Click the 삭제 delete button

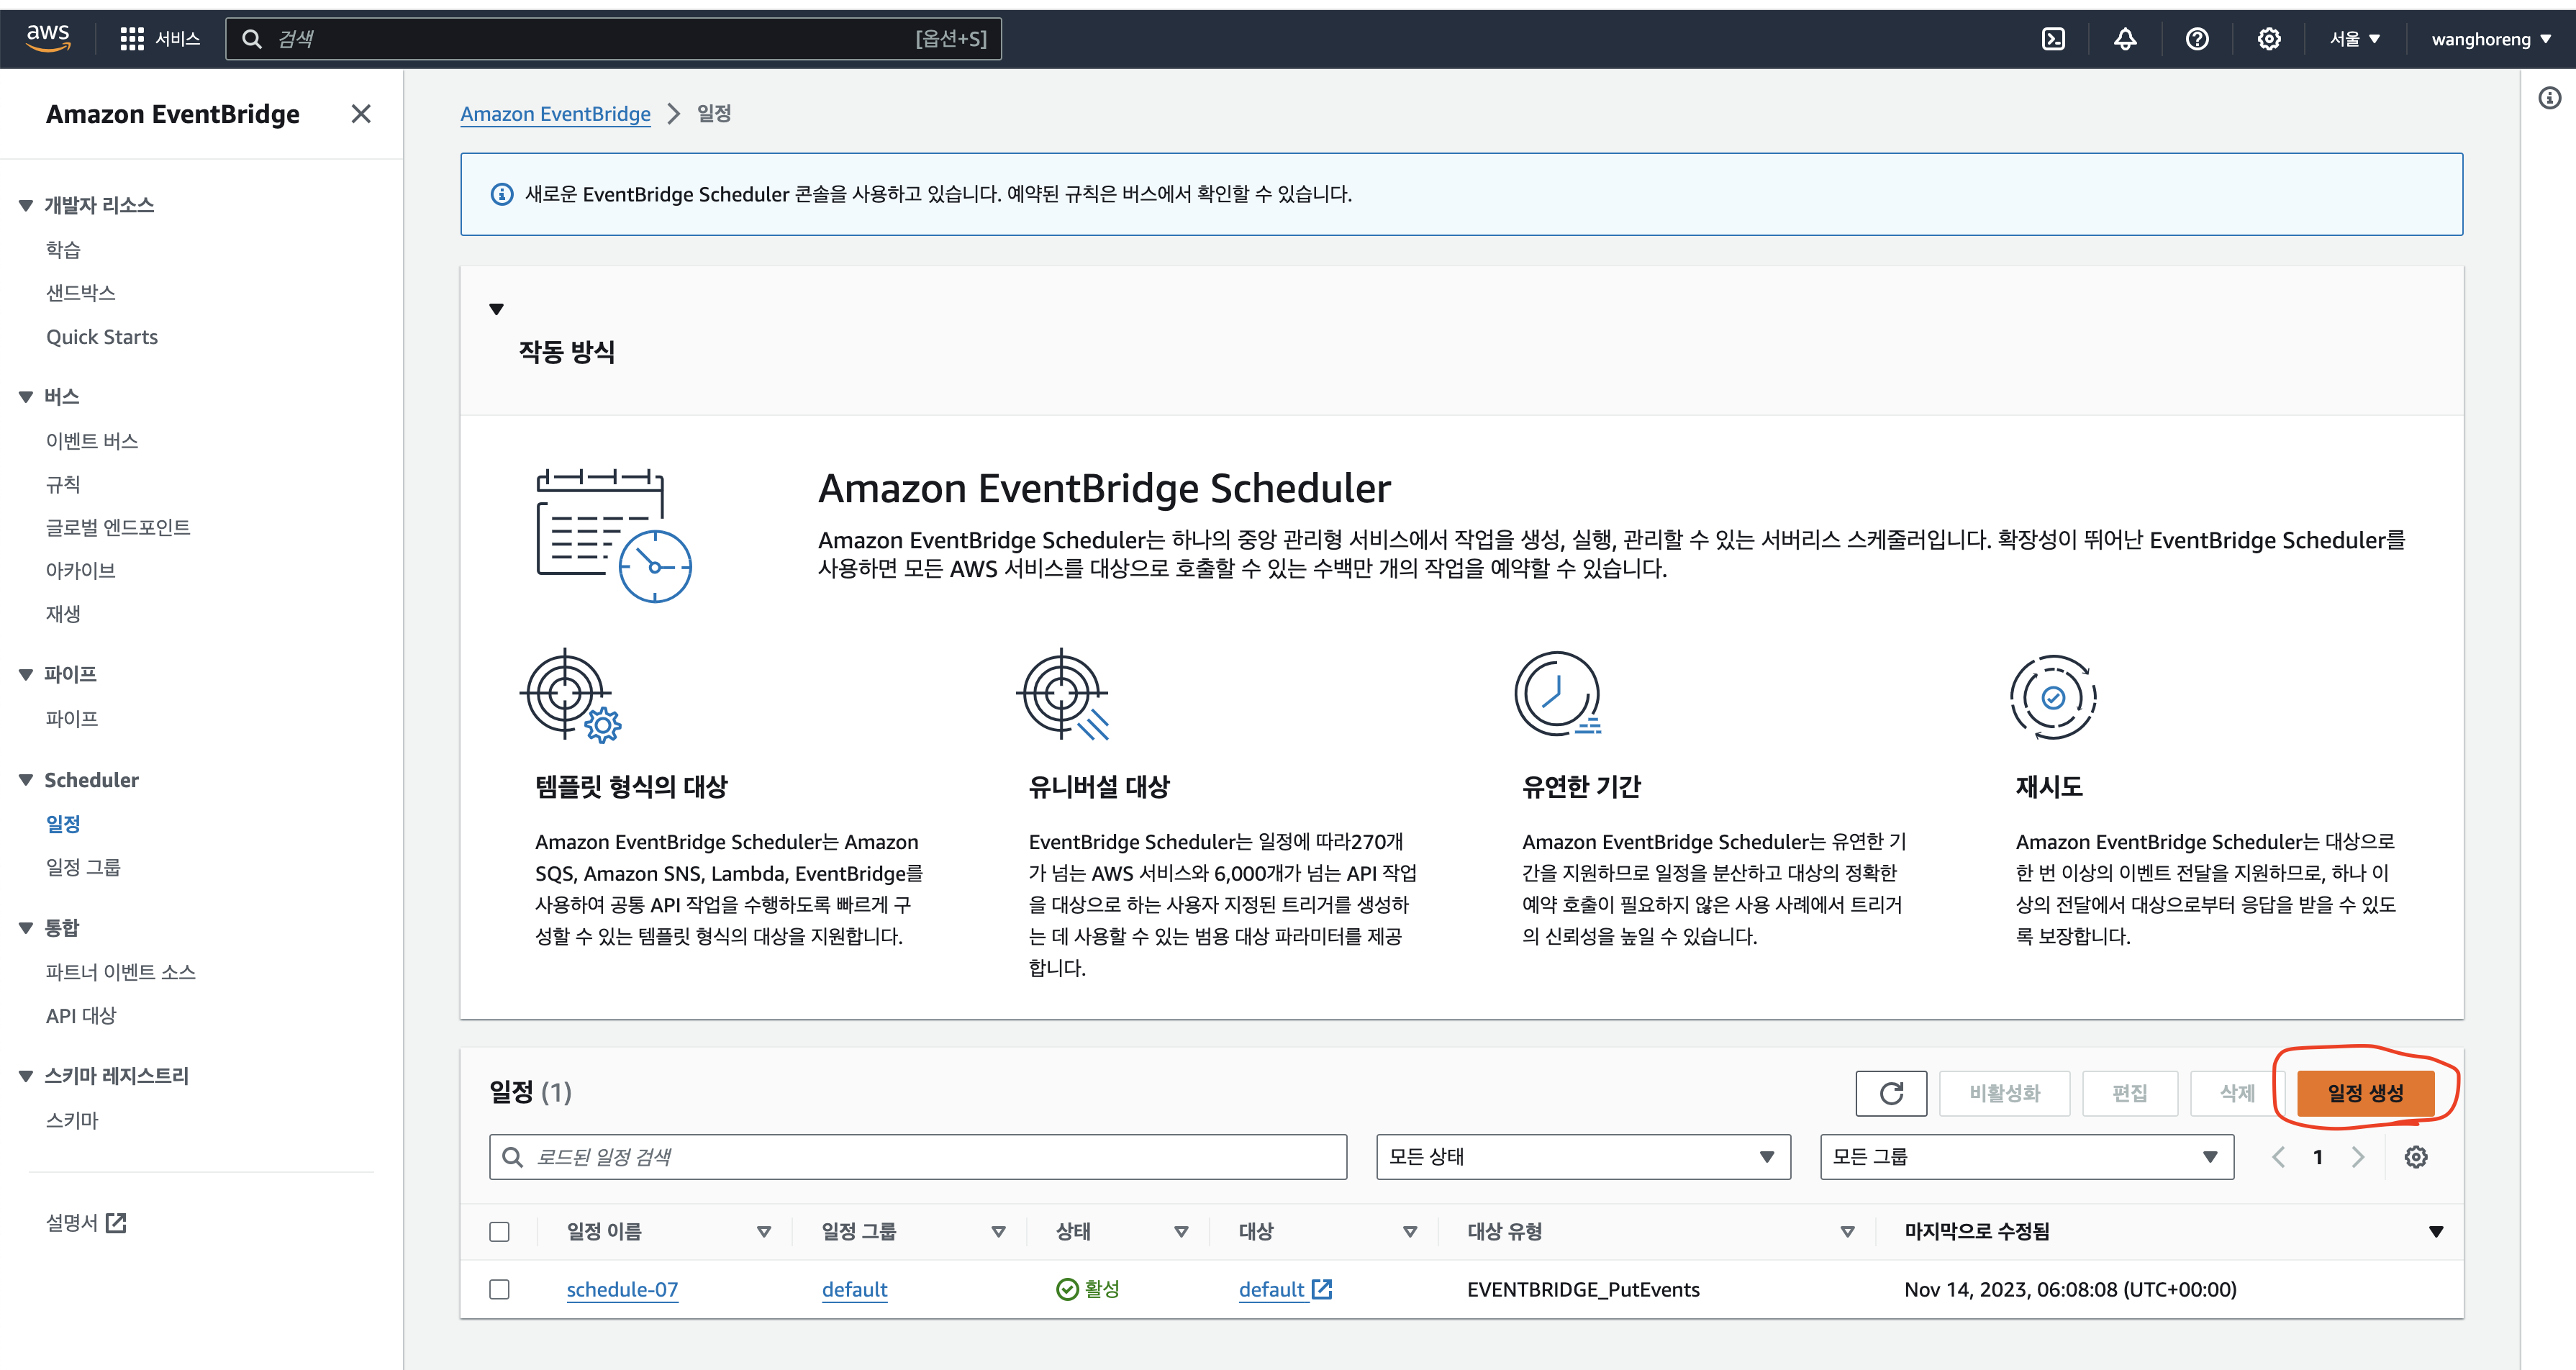point(2237,1093)
